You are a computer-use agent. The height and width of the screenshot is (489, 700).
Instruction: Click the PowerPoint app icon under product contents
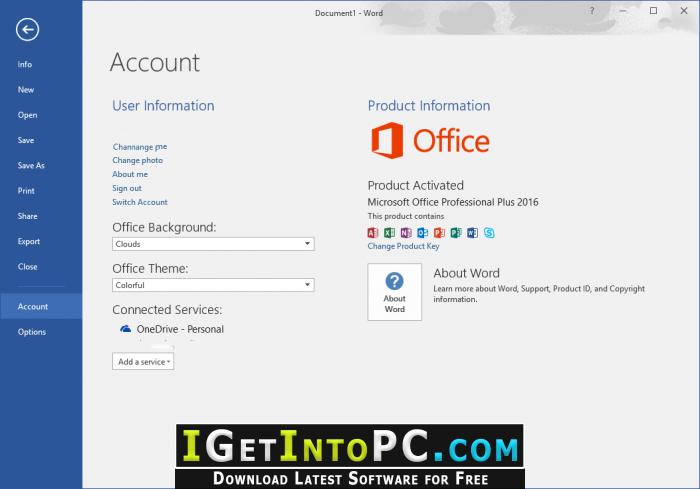click(439, 233)
